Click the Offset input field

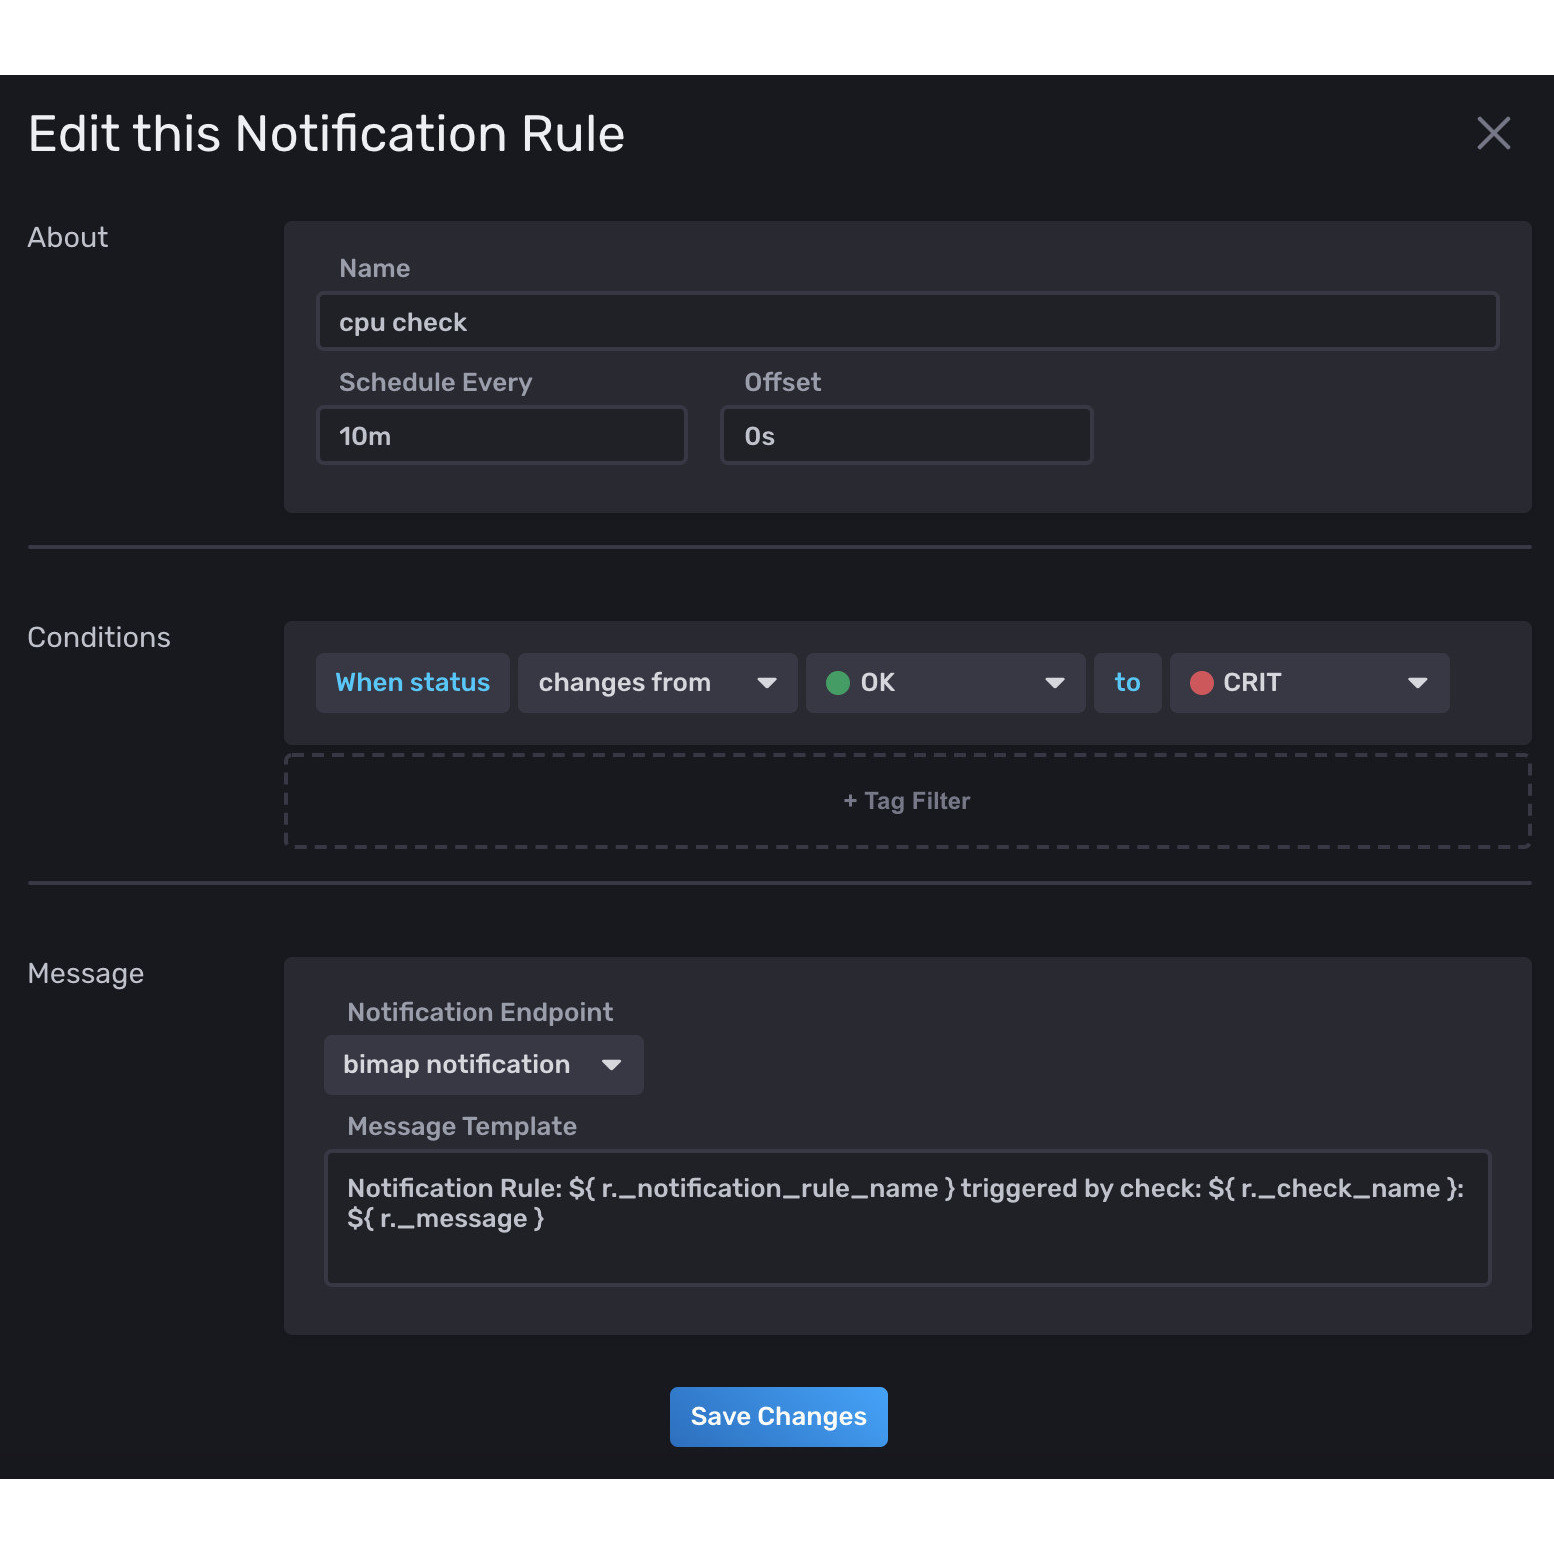(x=907, y=435)
